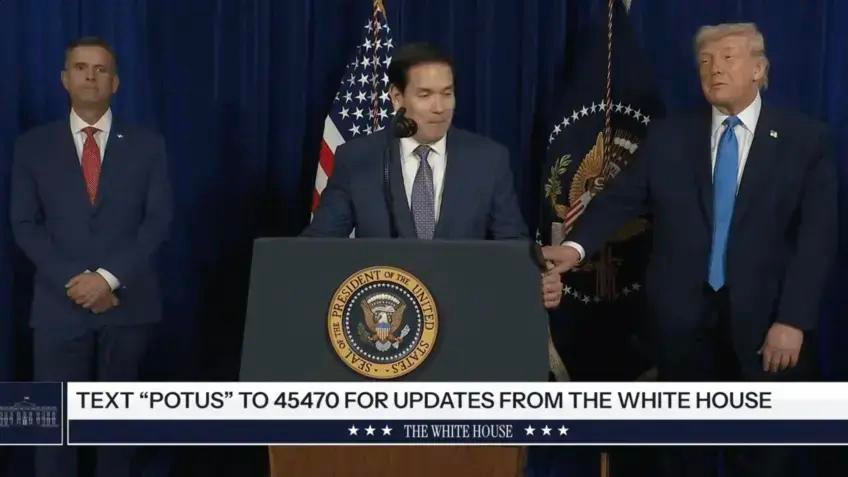Click the patterned purple tie of the speaker
This screenshot has width=848, height=477.
(x=423, y=192)
